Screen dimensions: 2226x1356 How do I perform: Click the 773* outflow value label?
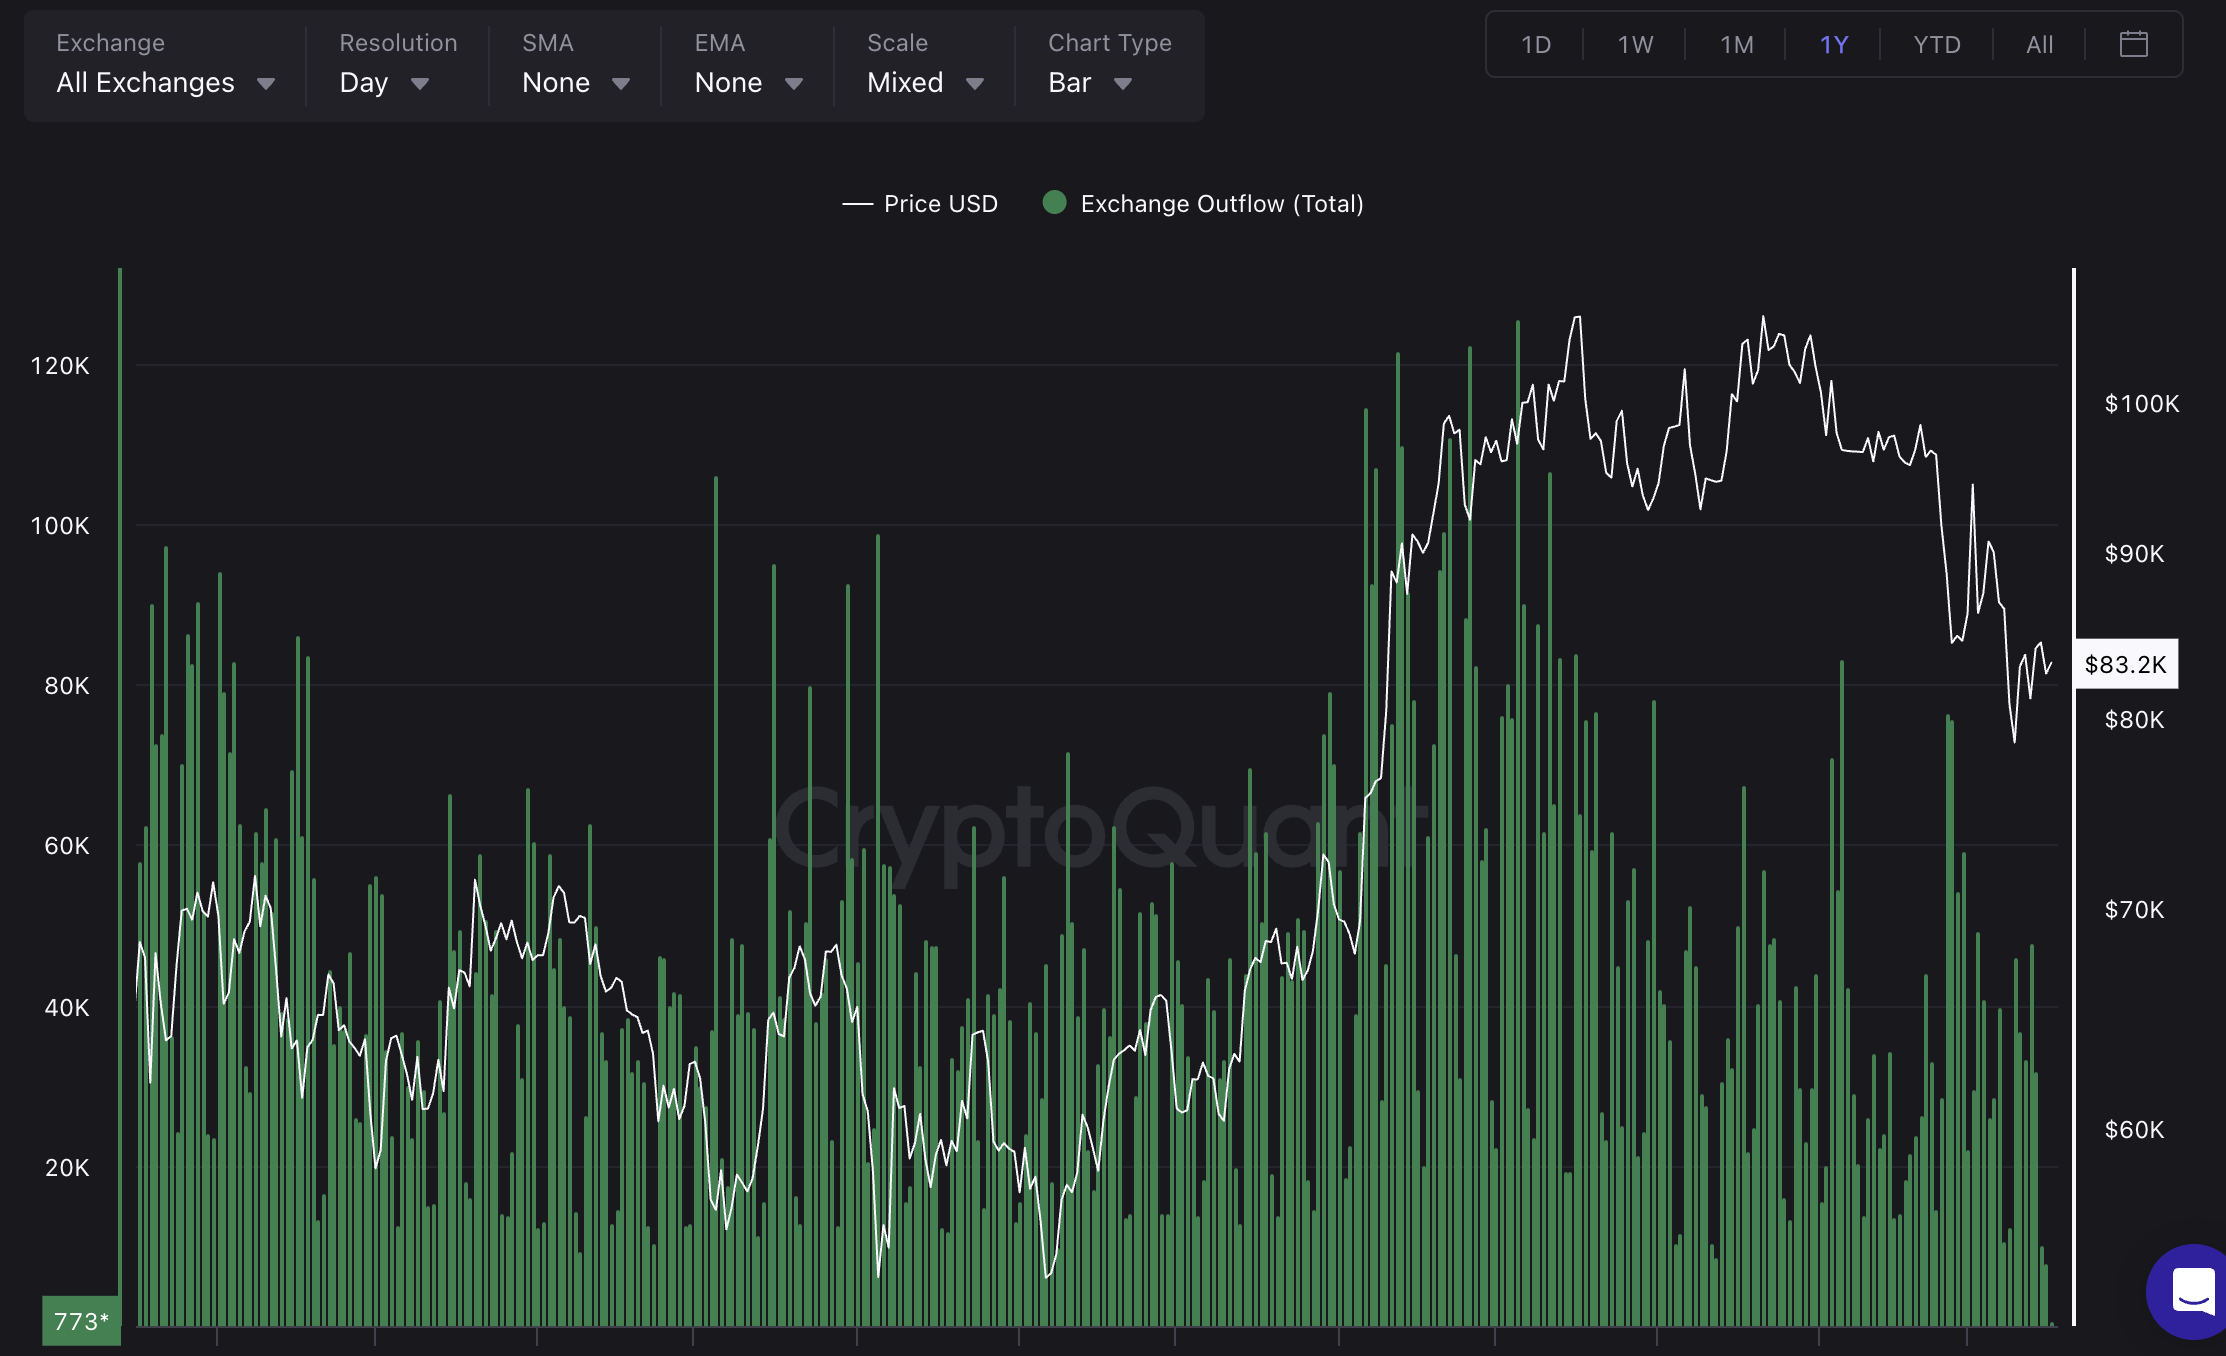81,1321
